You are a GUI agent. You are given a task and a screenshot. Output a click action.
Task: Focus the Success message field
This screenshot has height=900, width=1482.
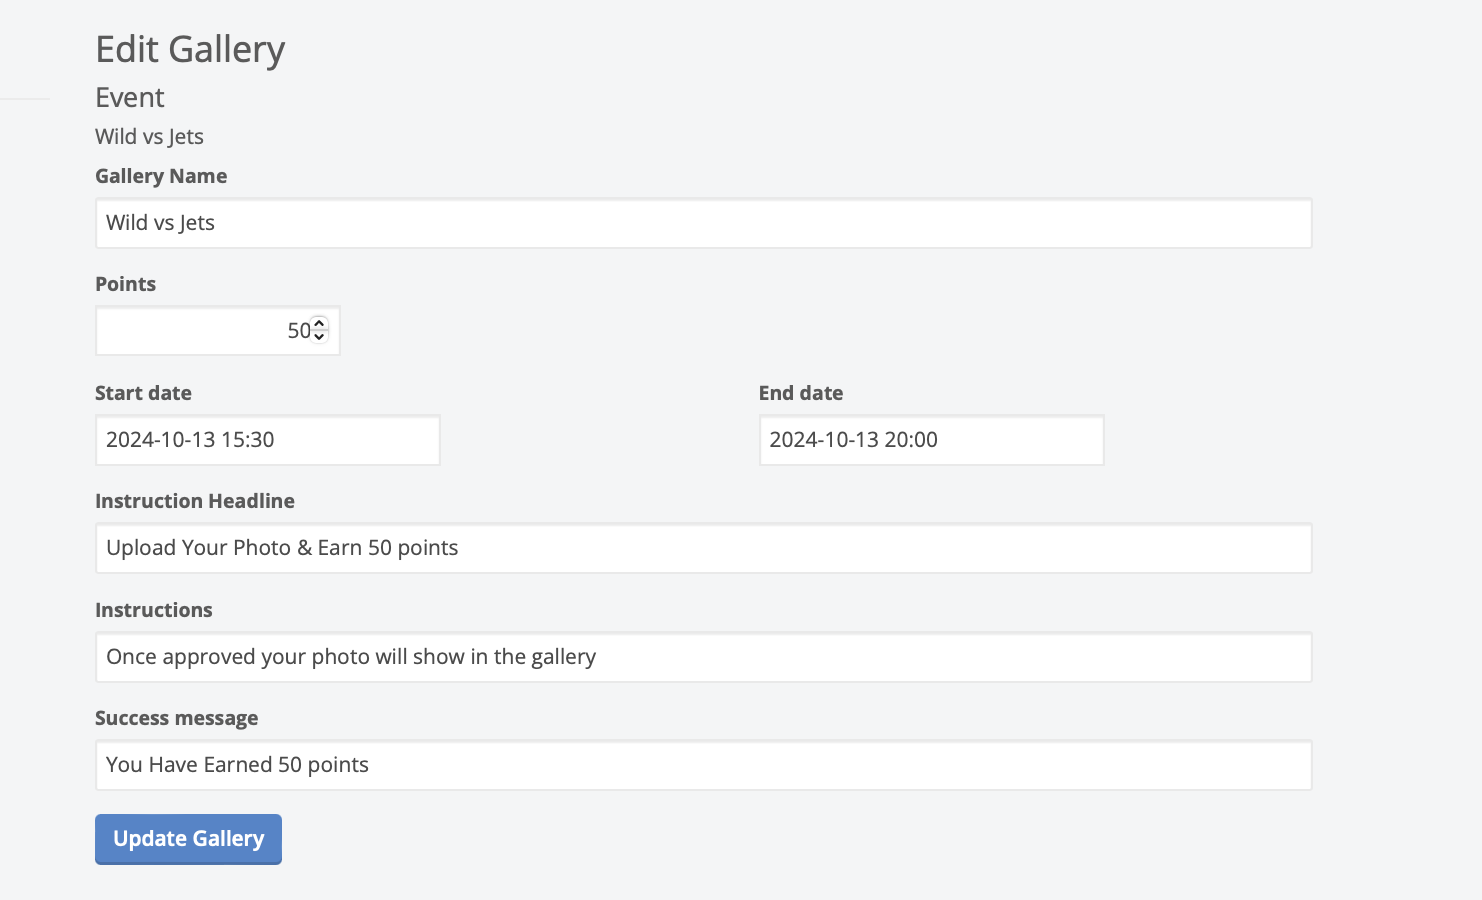pos(703,765)
